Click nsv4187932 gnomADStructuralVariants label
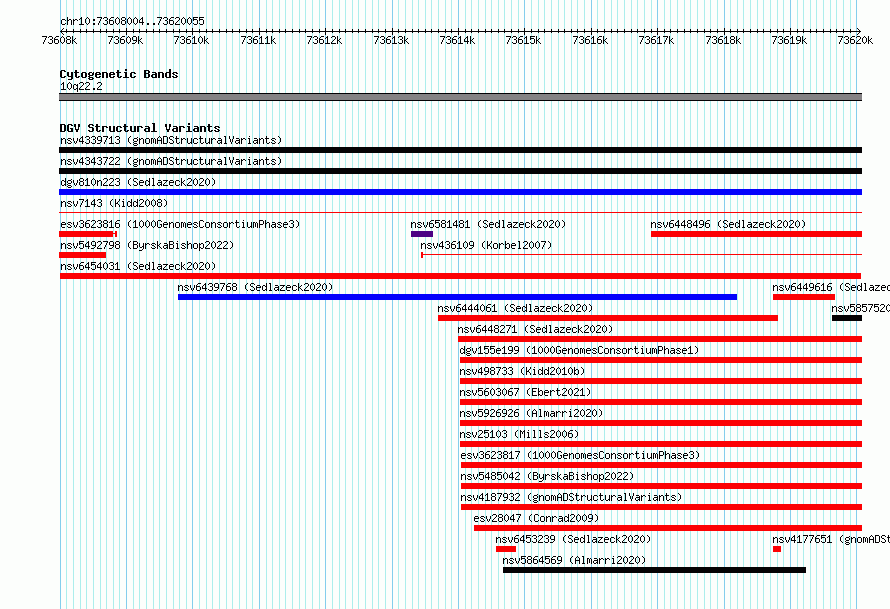This screenshot has height=609, width=890. (x=571, y=497)
